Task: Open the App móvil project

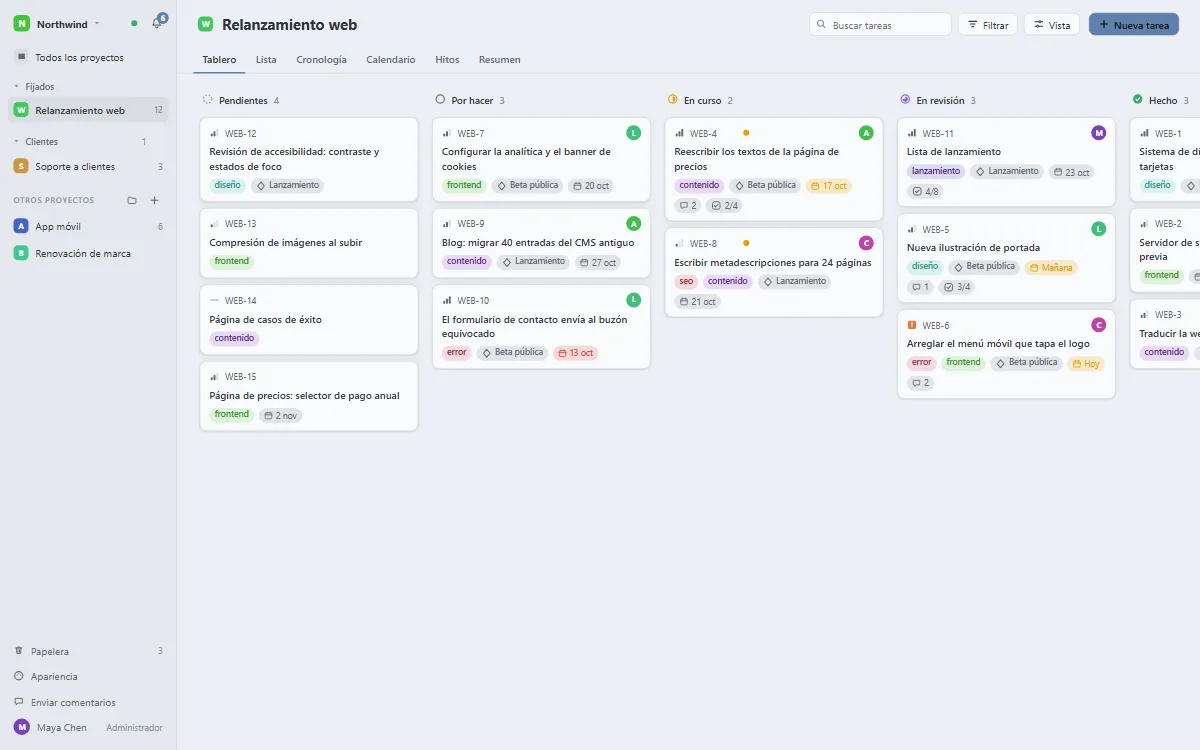Action: pos(88,226)
